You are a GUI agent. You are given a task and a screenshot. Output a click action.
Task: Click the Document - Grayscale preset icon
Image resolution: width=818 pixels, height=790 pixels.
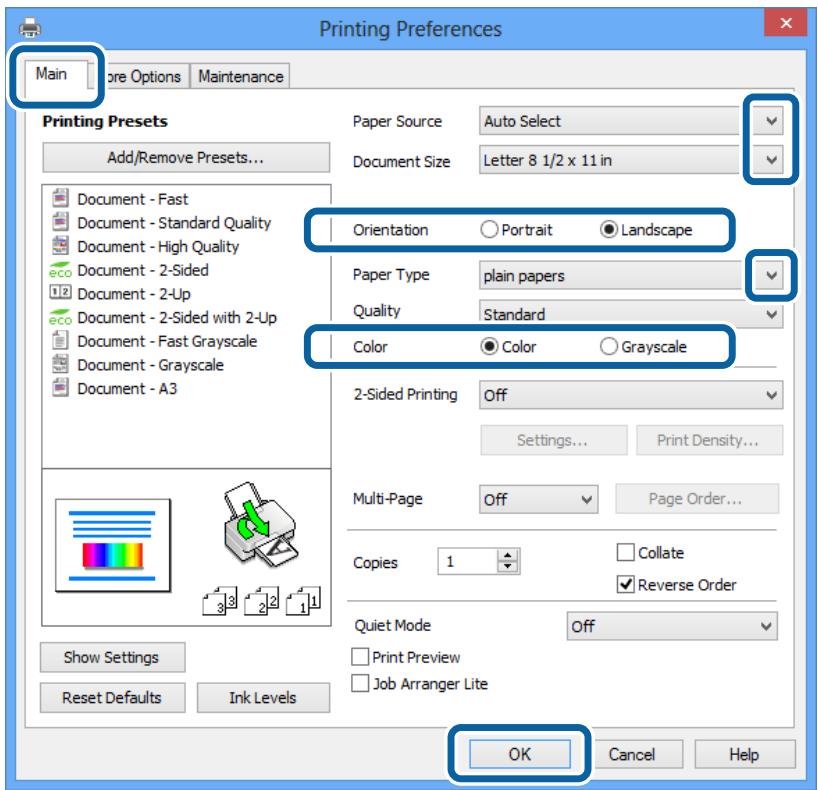tap(60, 364)
